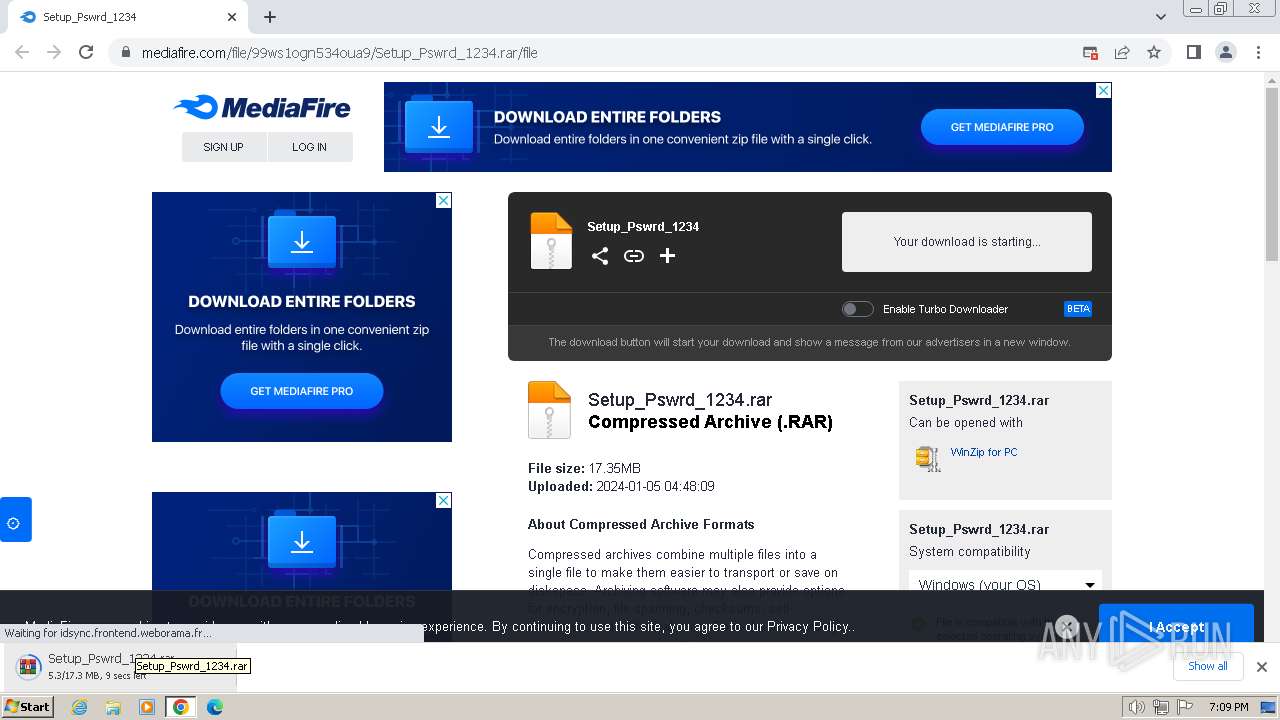The width and height of the screenshot is (1280, 720).
Task: Click 'Uploaded: 2024-01-05 04:48:09' text
Action: coord(621,486)
